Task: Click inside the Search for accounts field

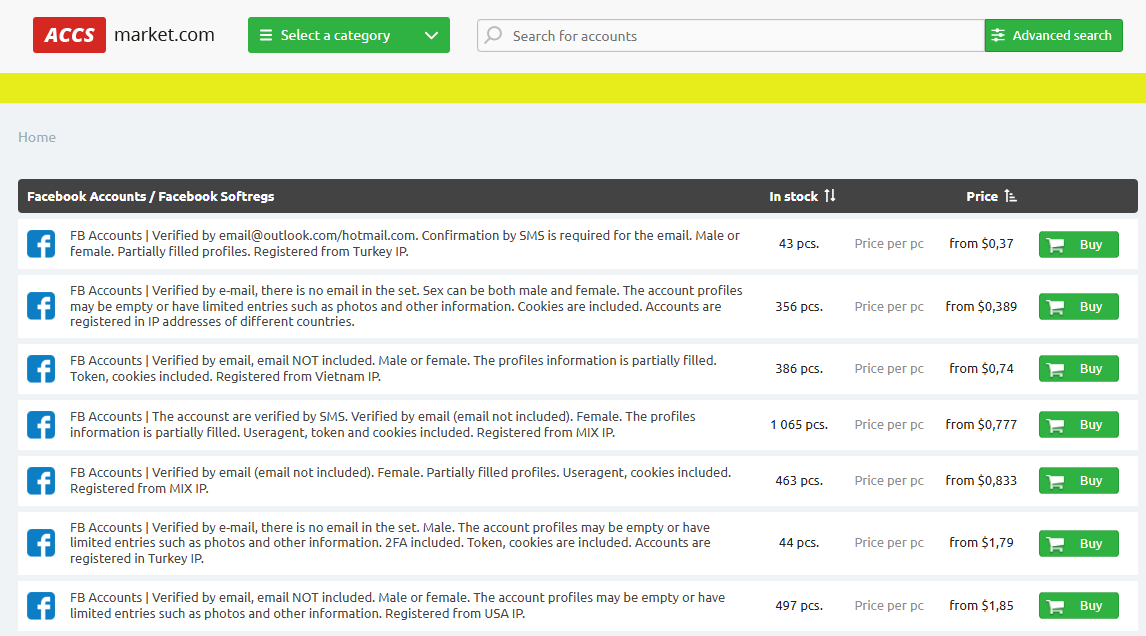Action: [x=731, y=36]
